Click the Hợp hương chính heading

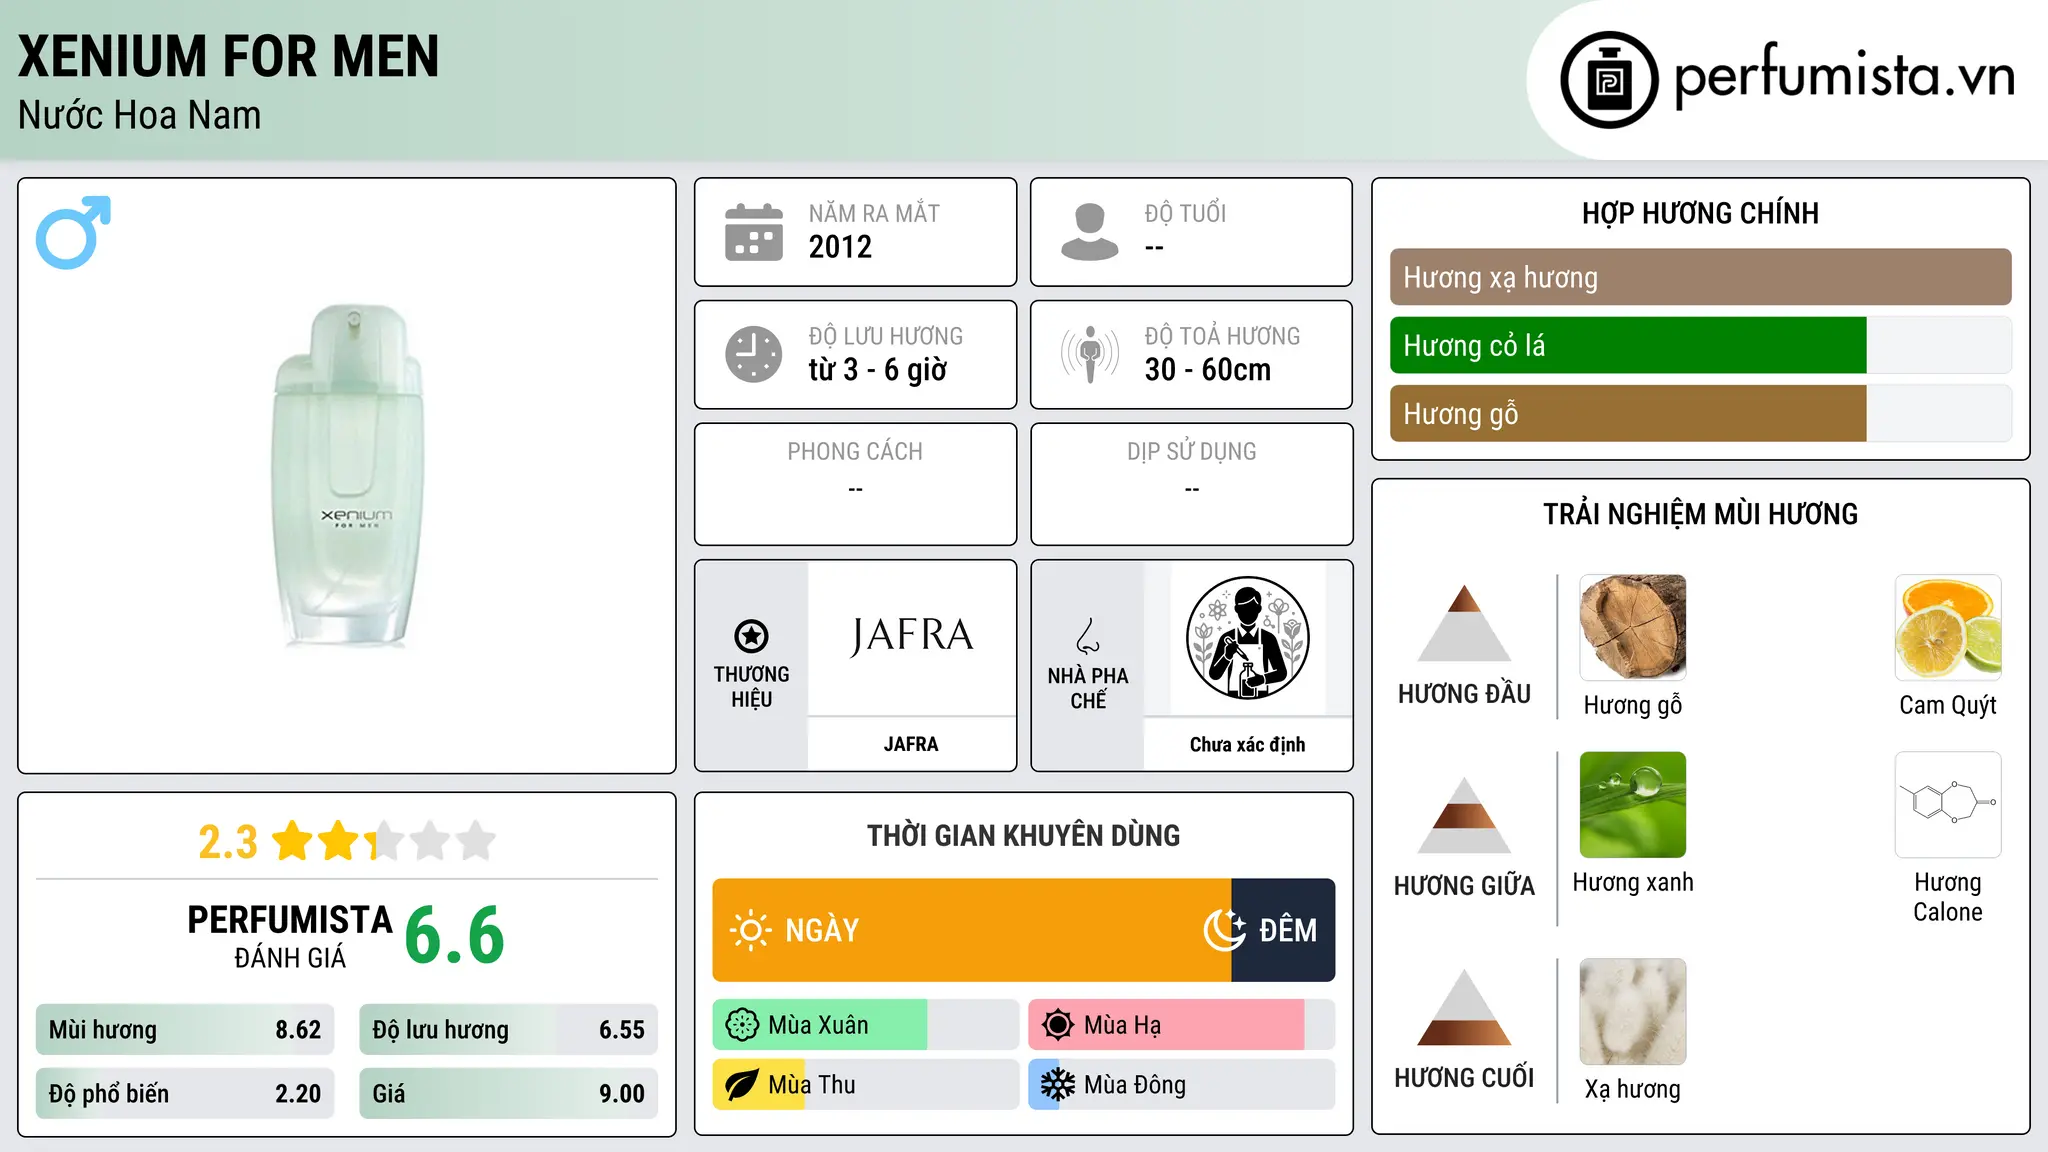point(1700,213)
